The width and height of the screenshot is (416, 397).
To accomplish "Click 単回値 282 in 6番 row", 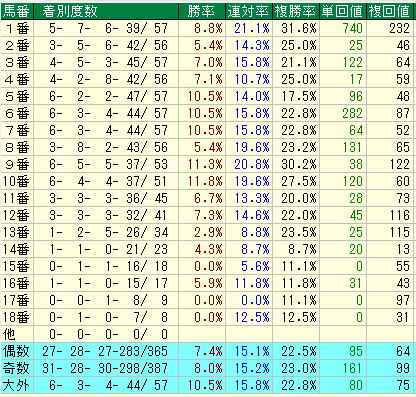I will pos(353,114).
